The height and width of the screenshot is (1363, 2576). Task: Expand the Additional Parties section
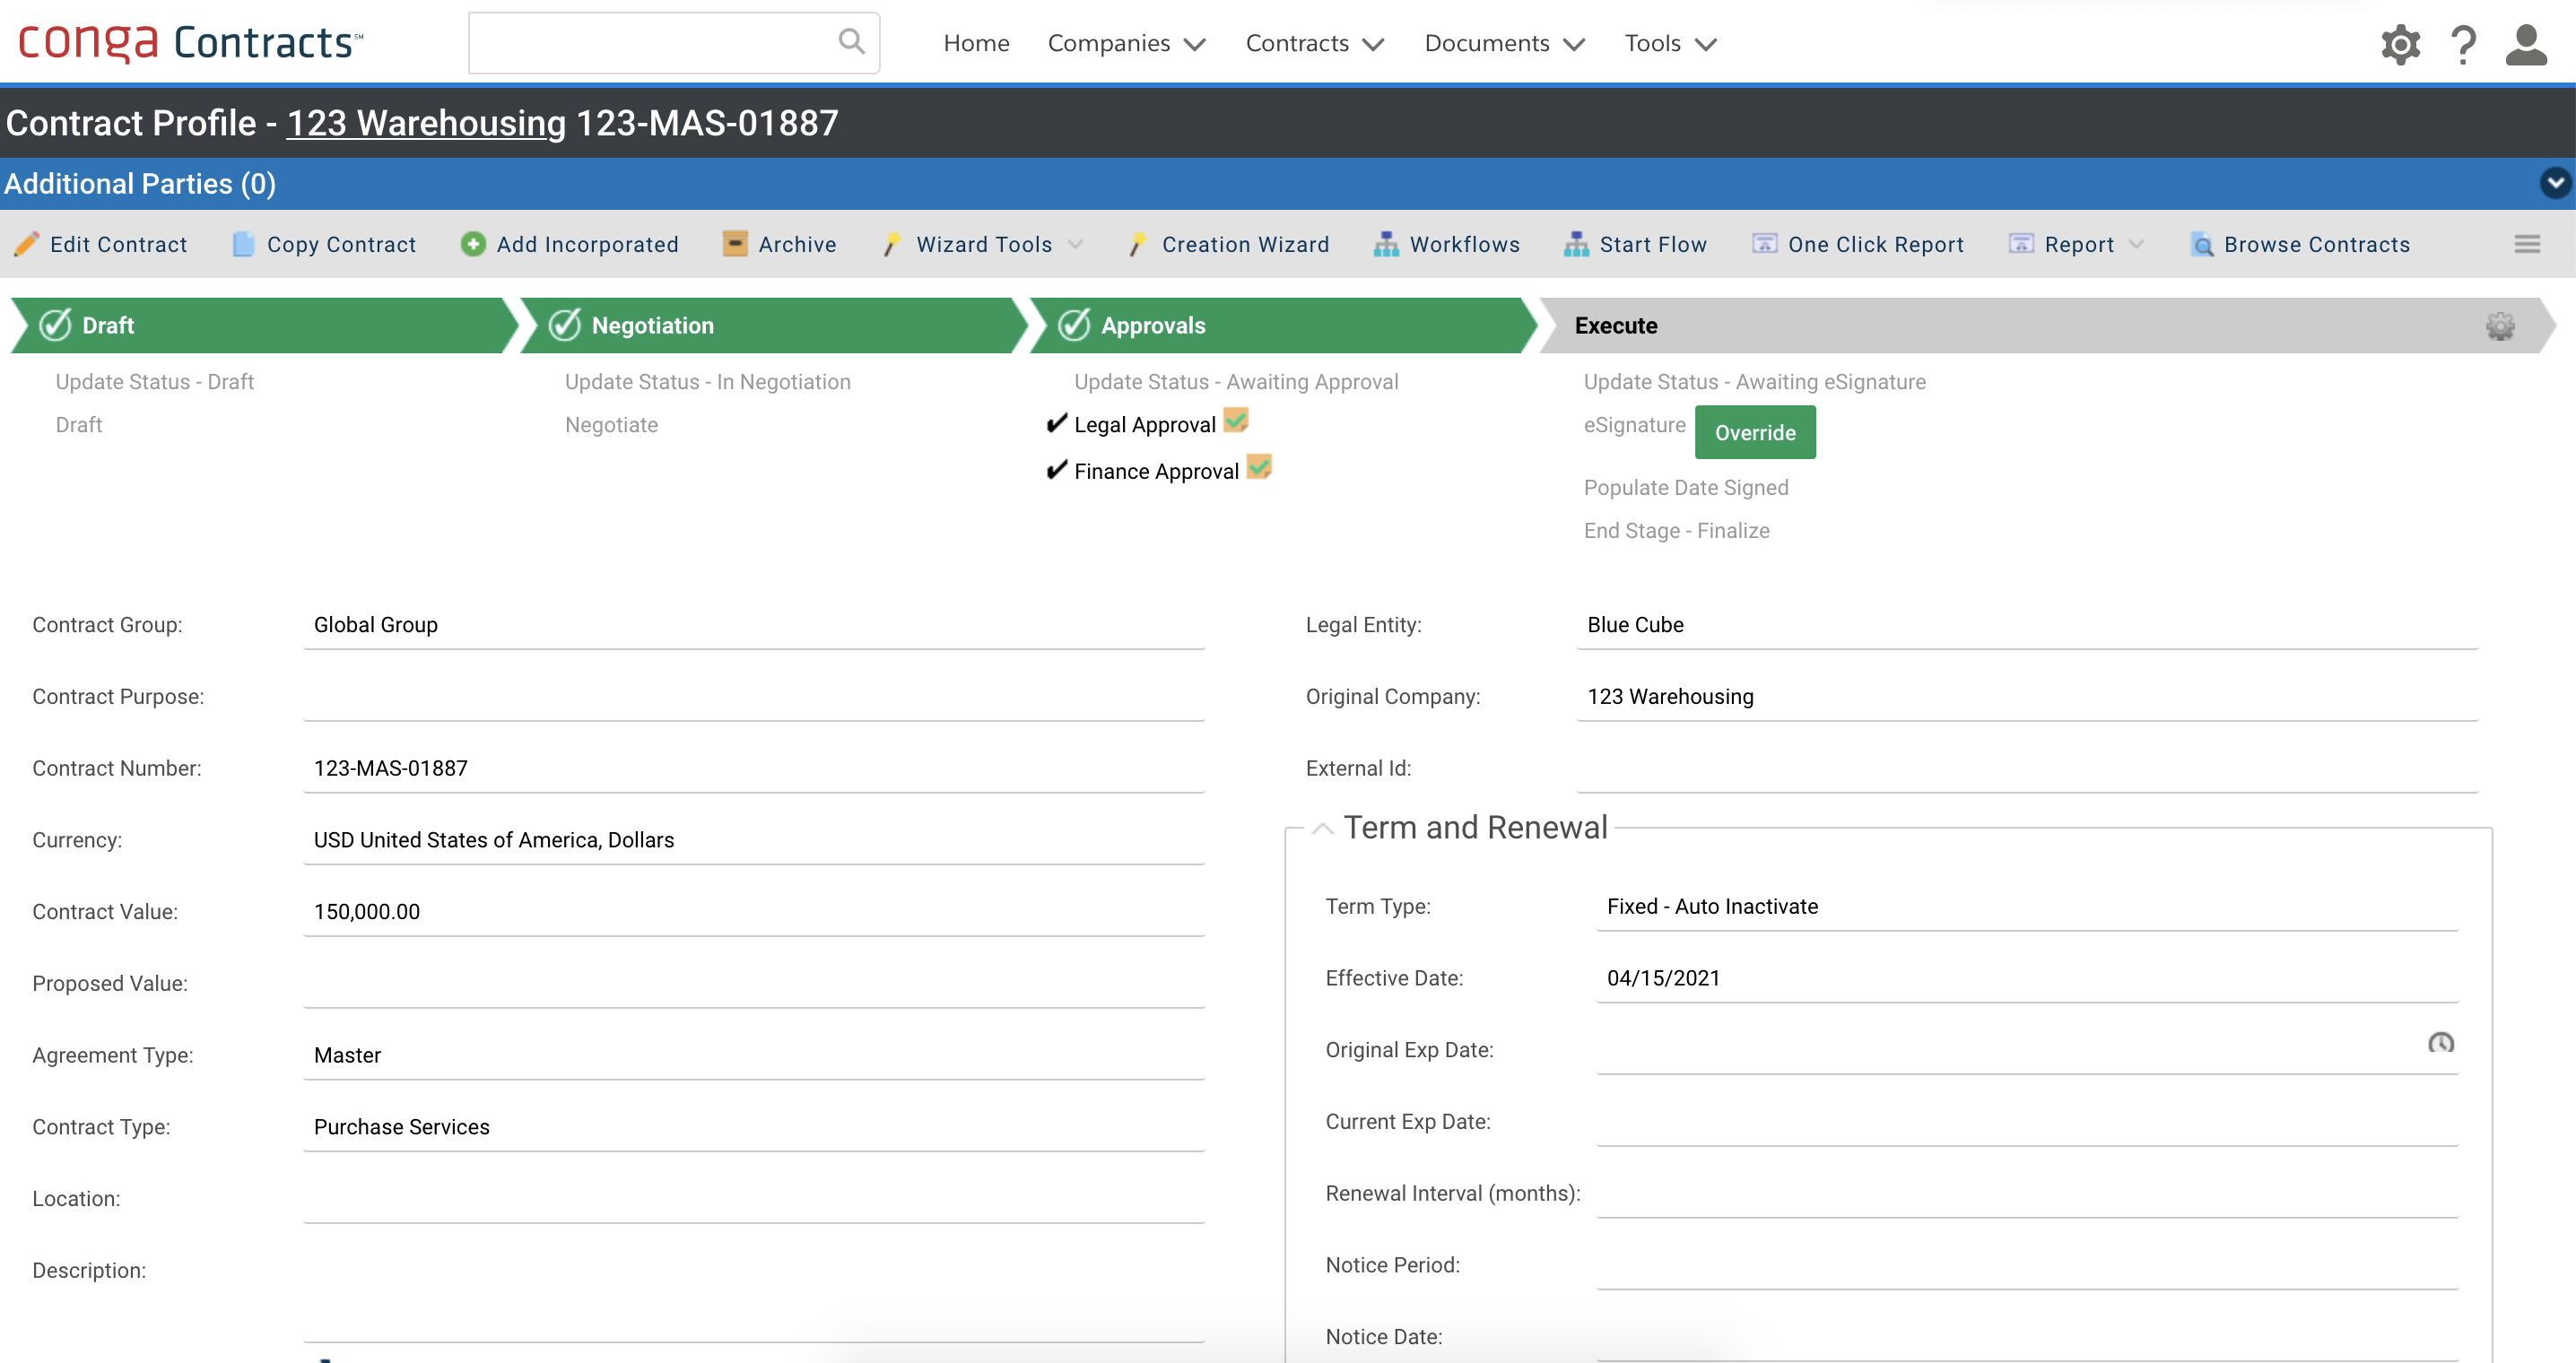(2555, 183)
